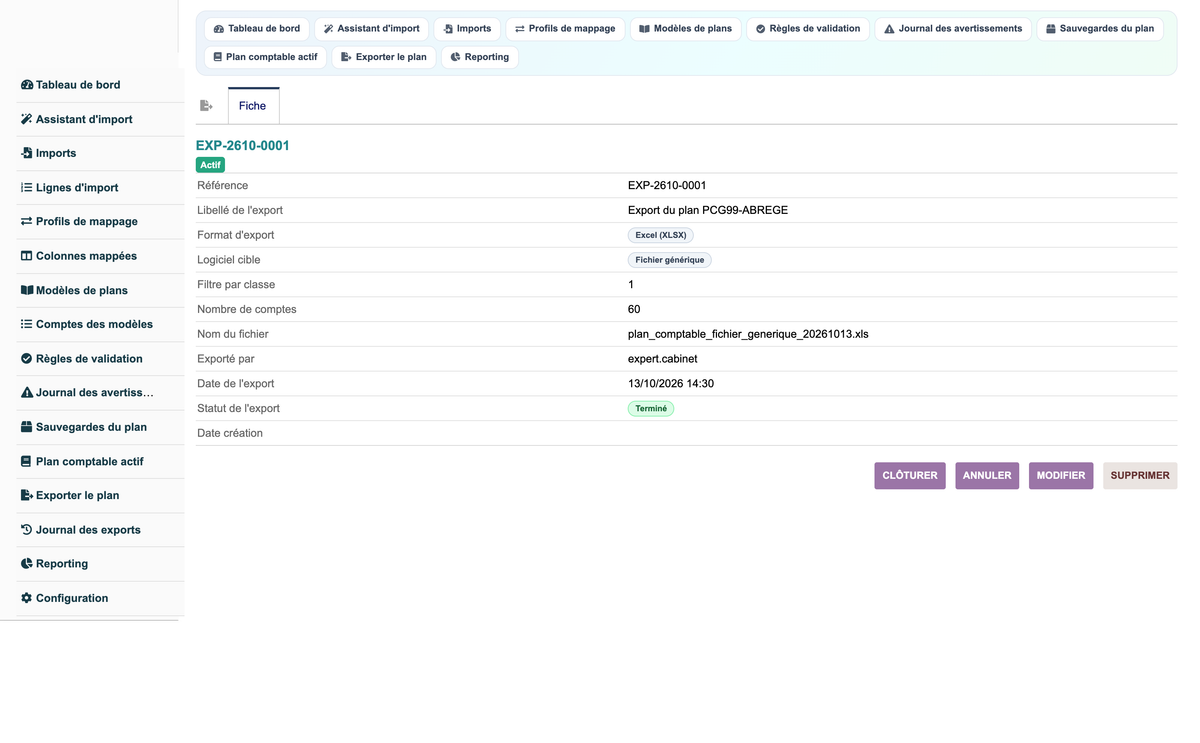Open Exporter le plan from top bar

pos(384,57)
